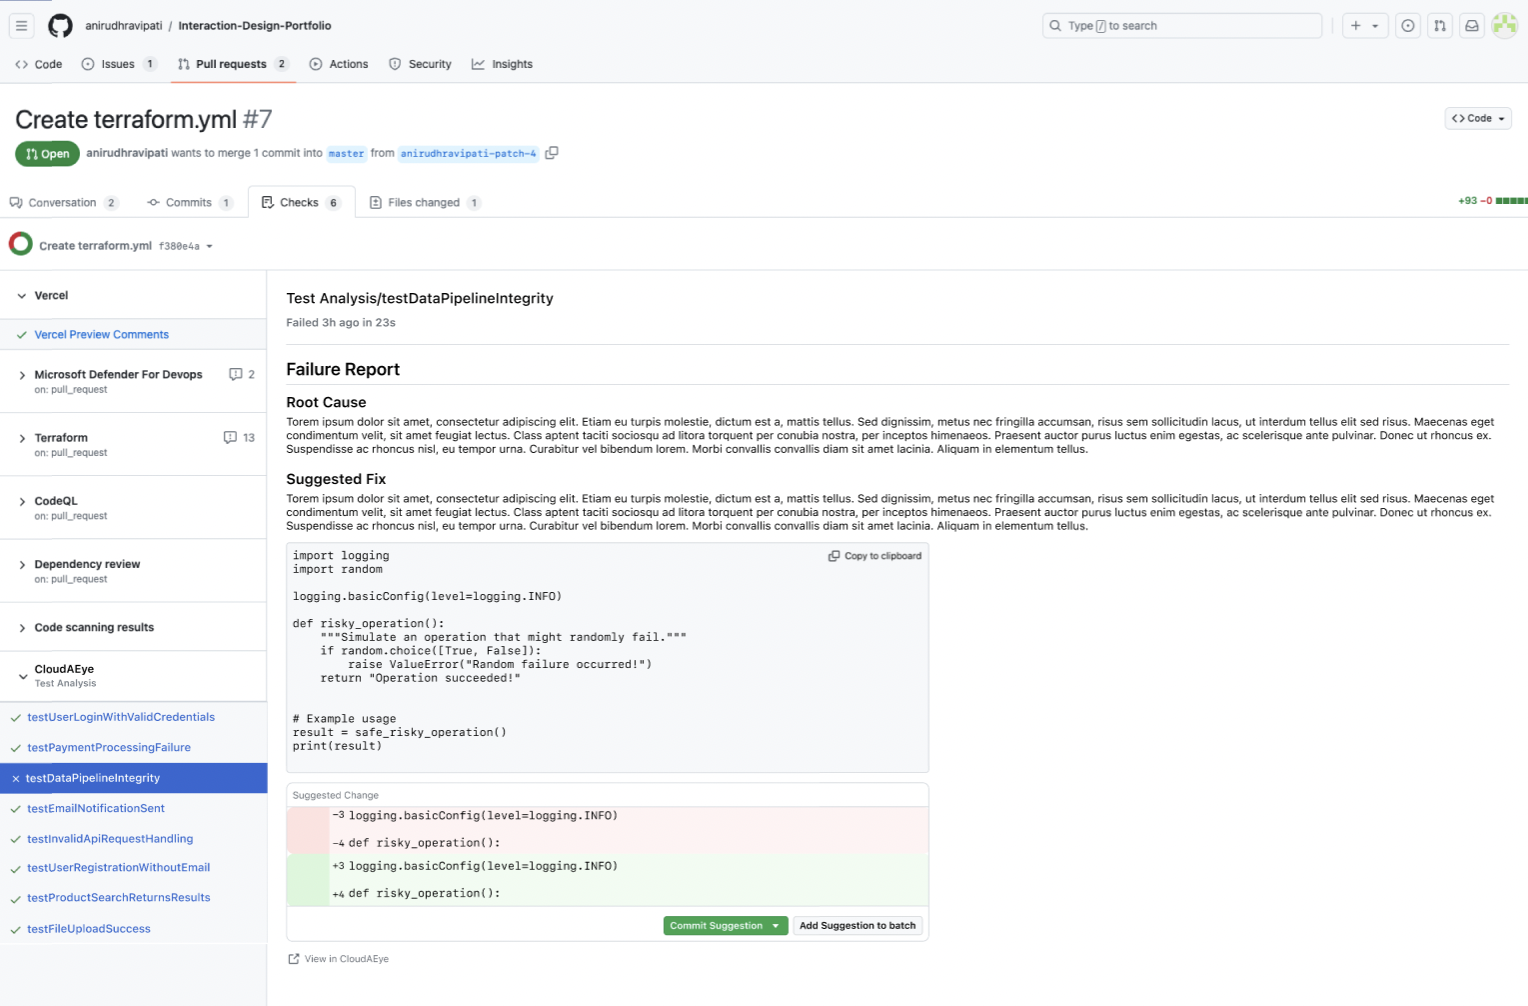Open the hamburger navigation menu
The height and width of the screenshot is (1006, 1528).
(x=21, y=26)
